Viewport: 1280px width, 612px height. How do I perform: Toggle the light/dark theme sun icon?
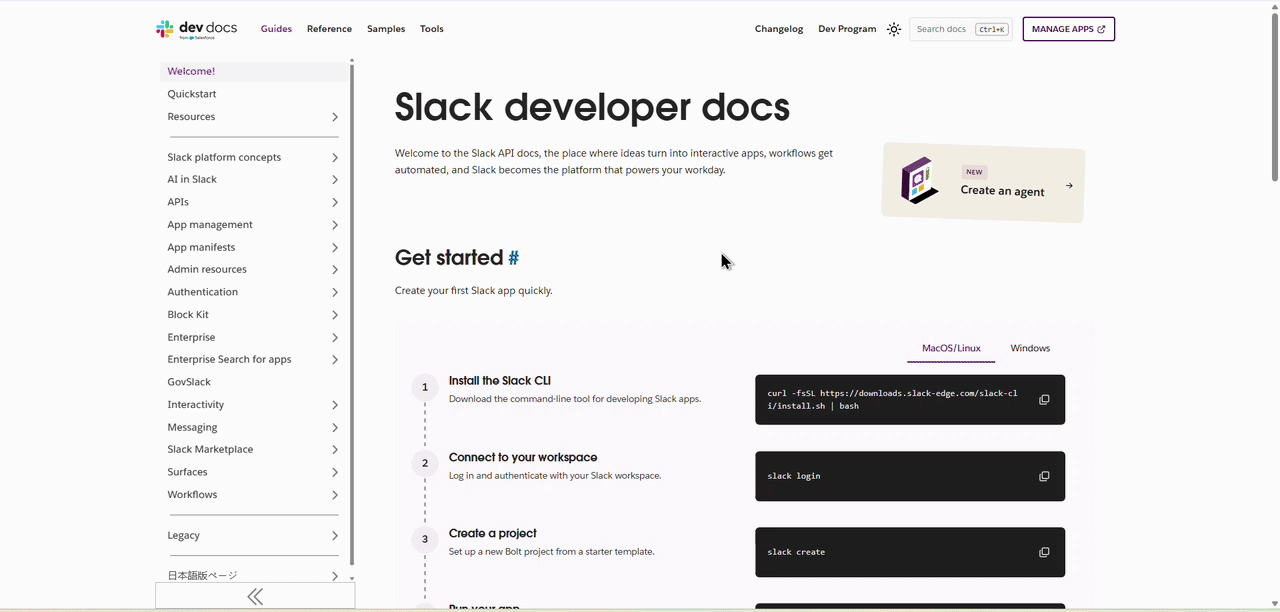[x=894, y=29]
